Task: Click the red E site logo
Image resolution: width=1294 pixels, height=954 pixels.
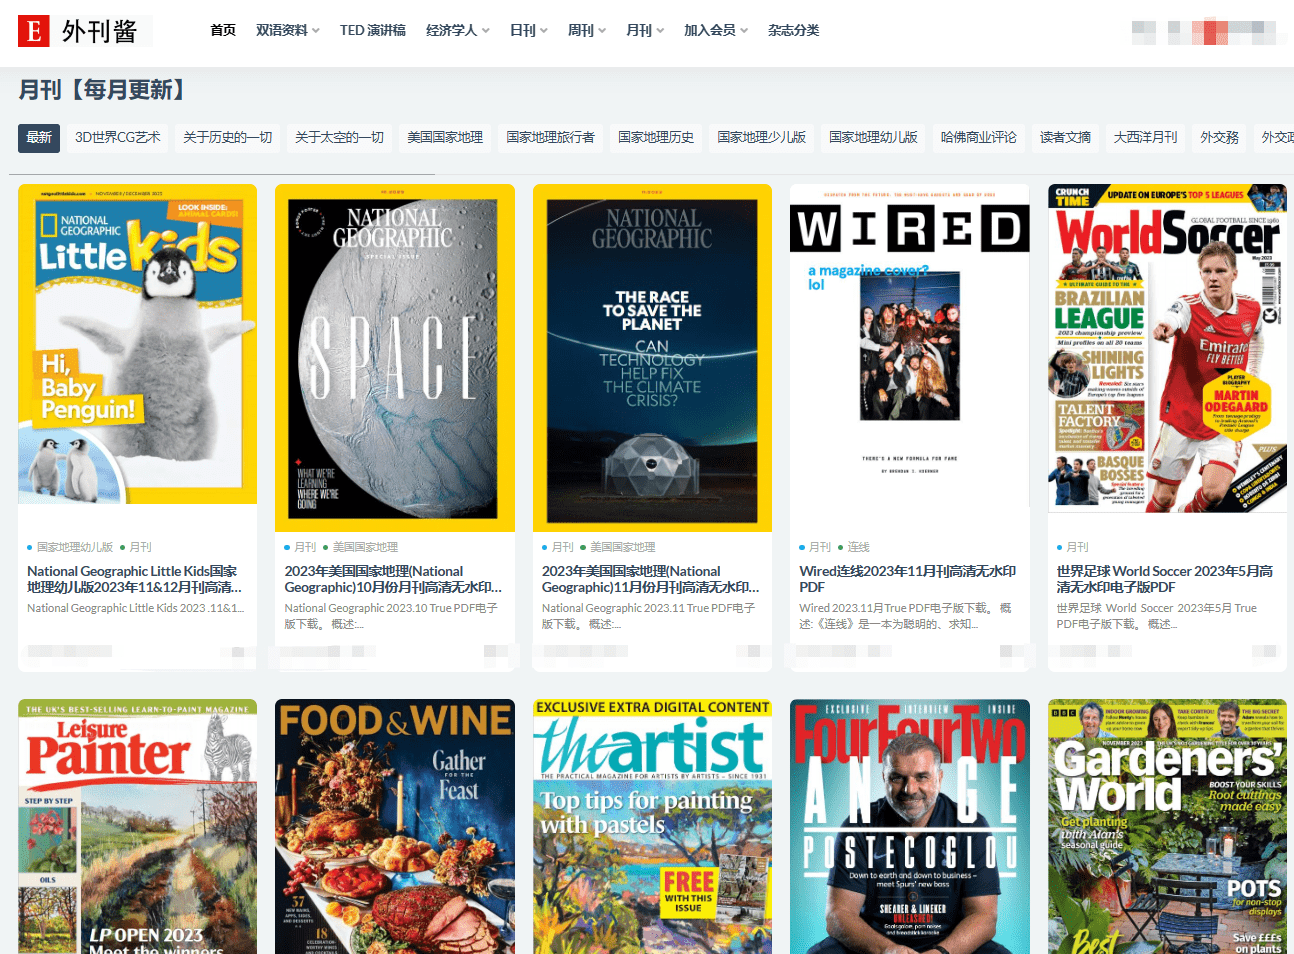Action: coord(34,31)
